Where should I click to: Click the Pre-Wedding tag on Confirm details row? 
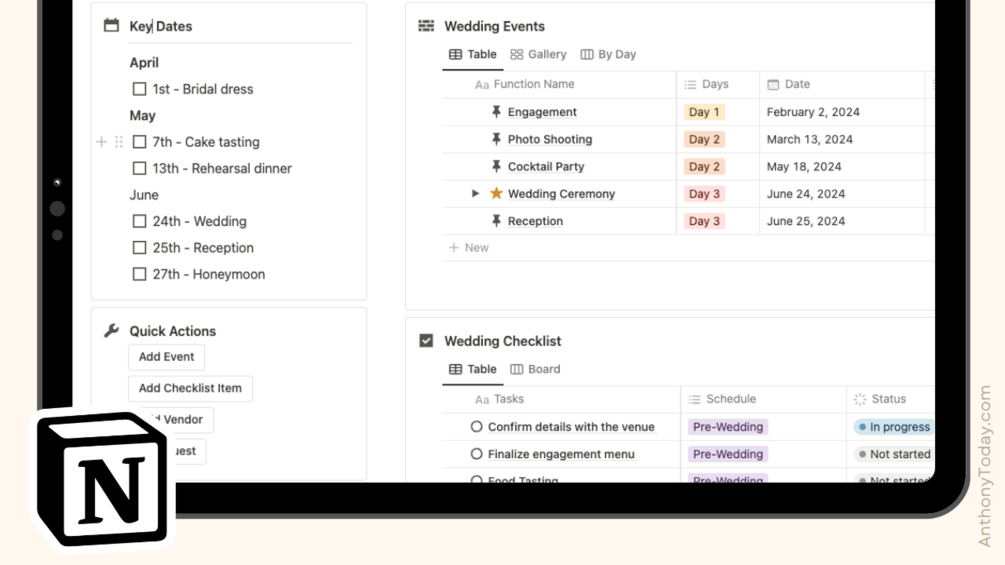(727, 427)
